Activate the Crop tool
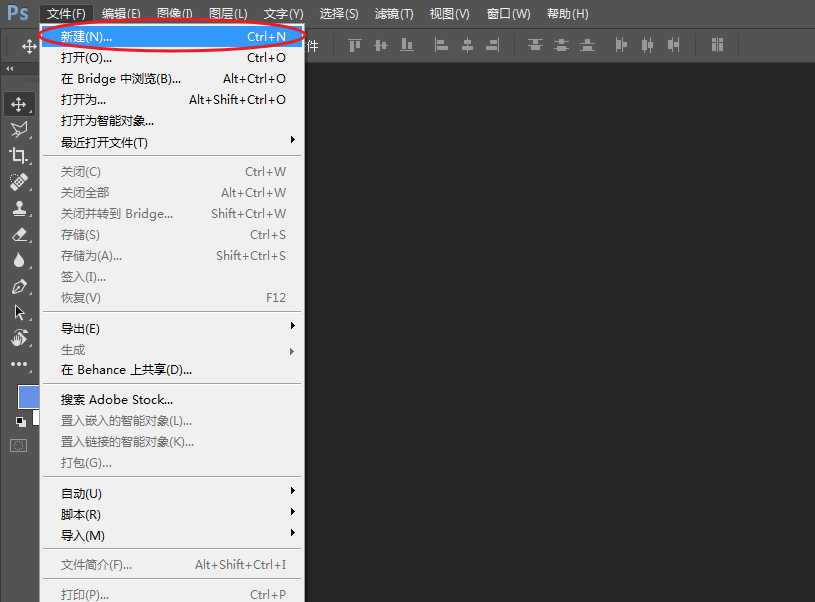Screen dimensions: 815x602 tap(18, 155)
